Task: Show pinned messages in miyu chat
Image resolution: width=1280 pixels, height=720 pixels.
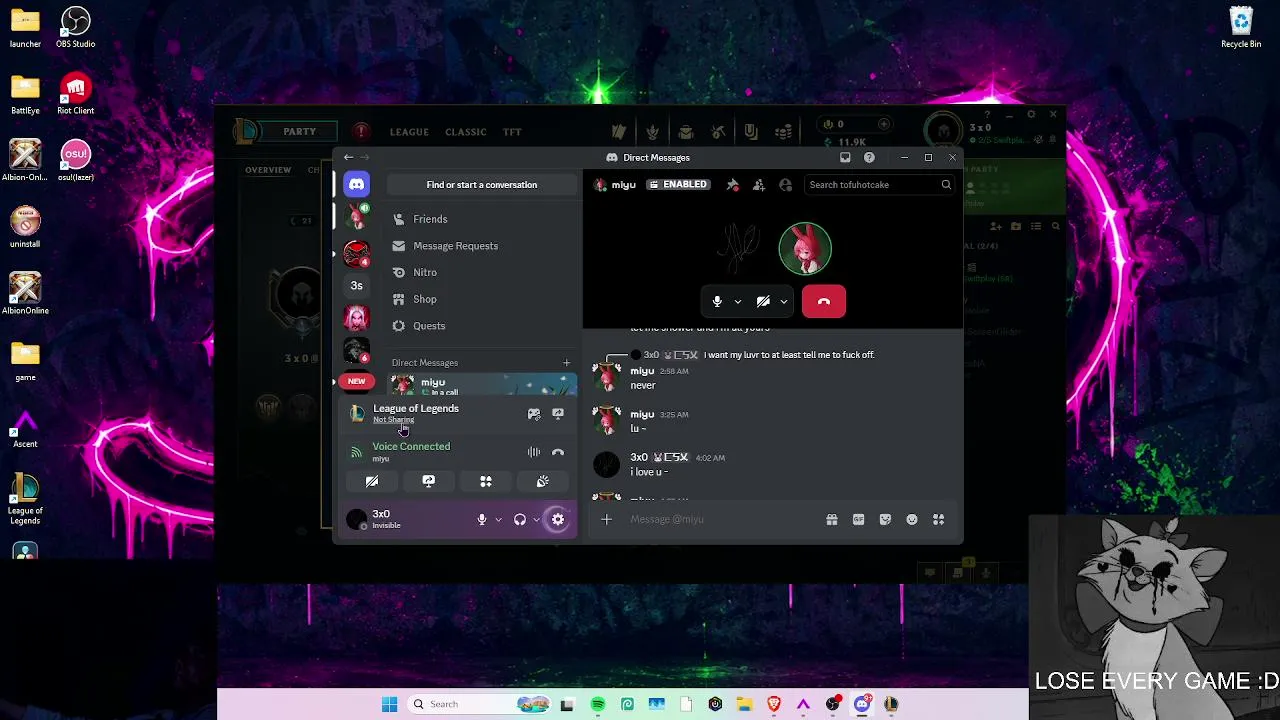Action: point(733,185)
